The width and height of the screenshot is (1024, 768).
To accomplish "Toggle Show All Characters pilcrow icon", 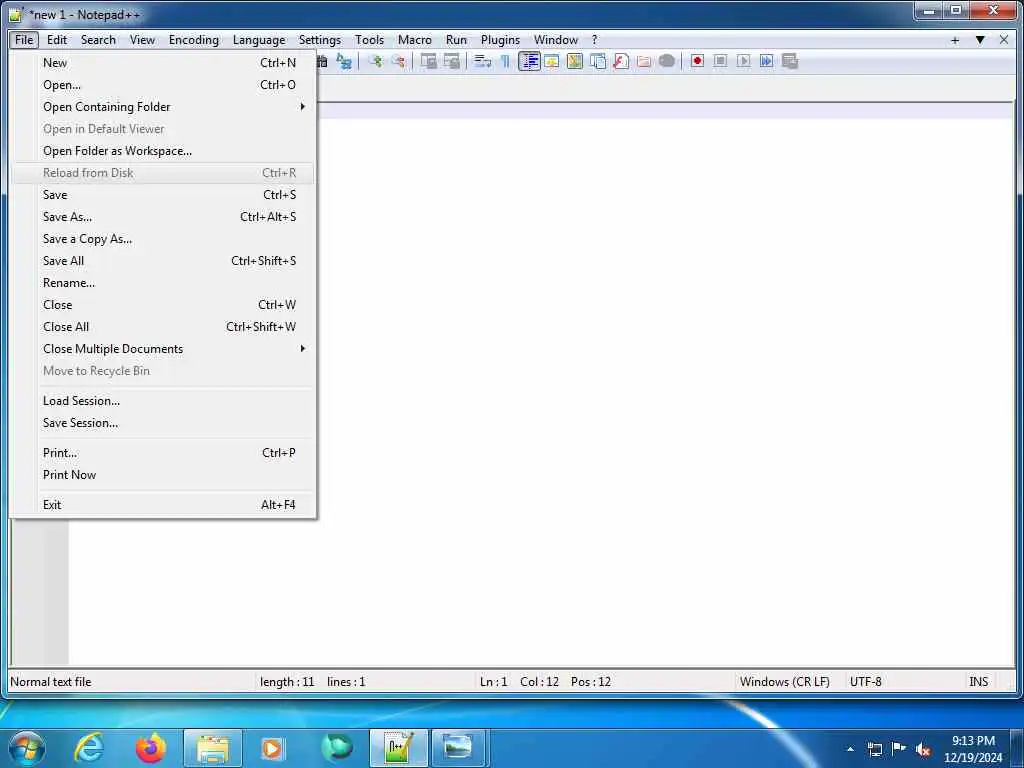I will tap(505, 61).
